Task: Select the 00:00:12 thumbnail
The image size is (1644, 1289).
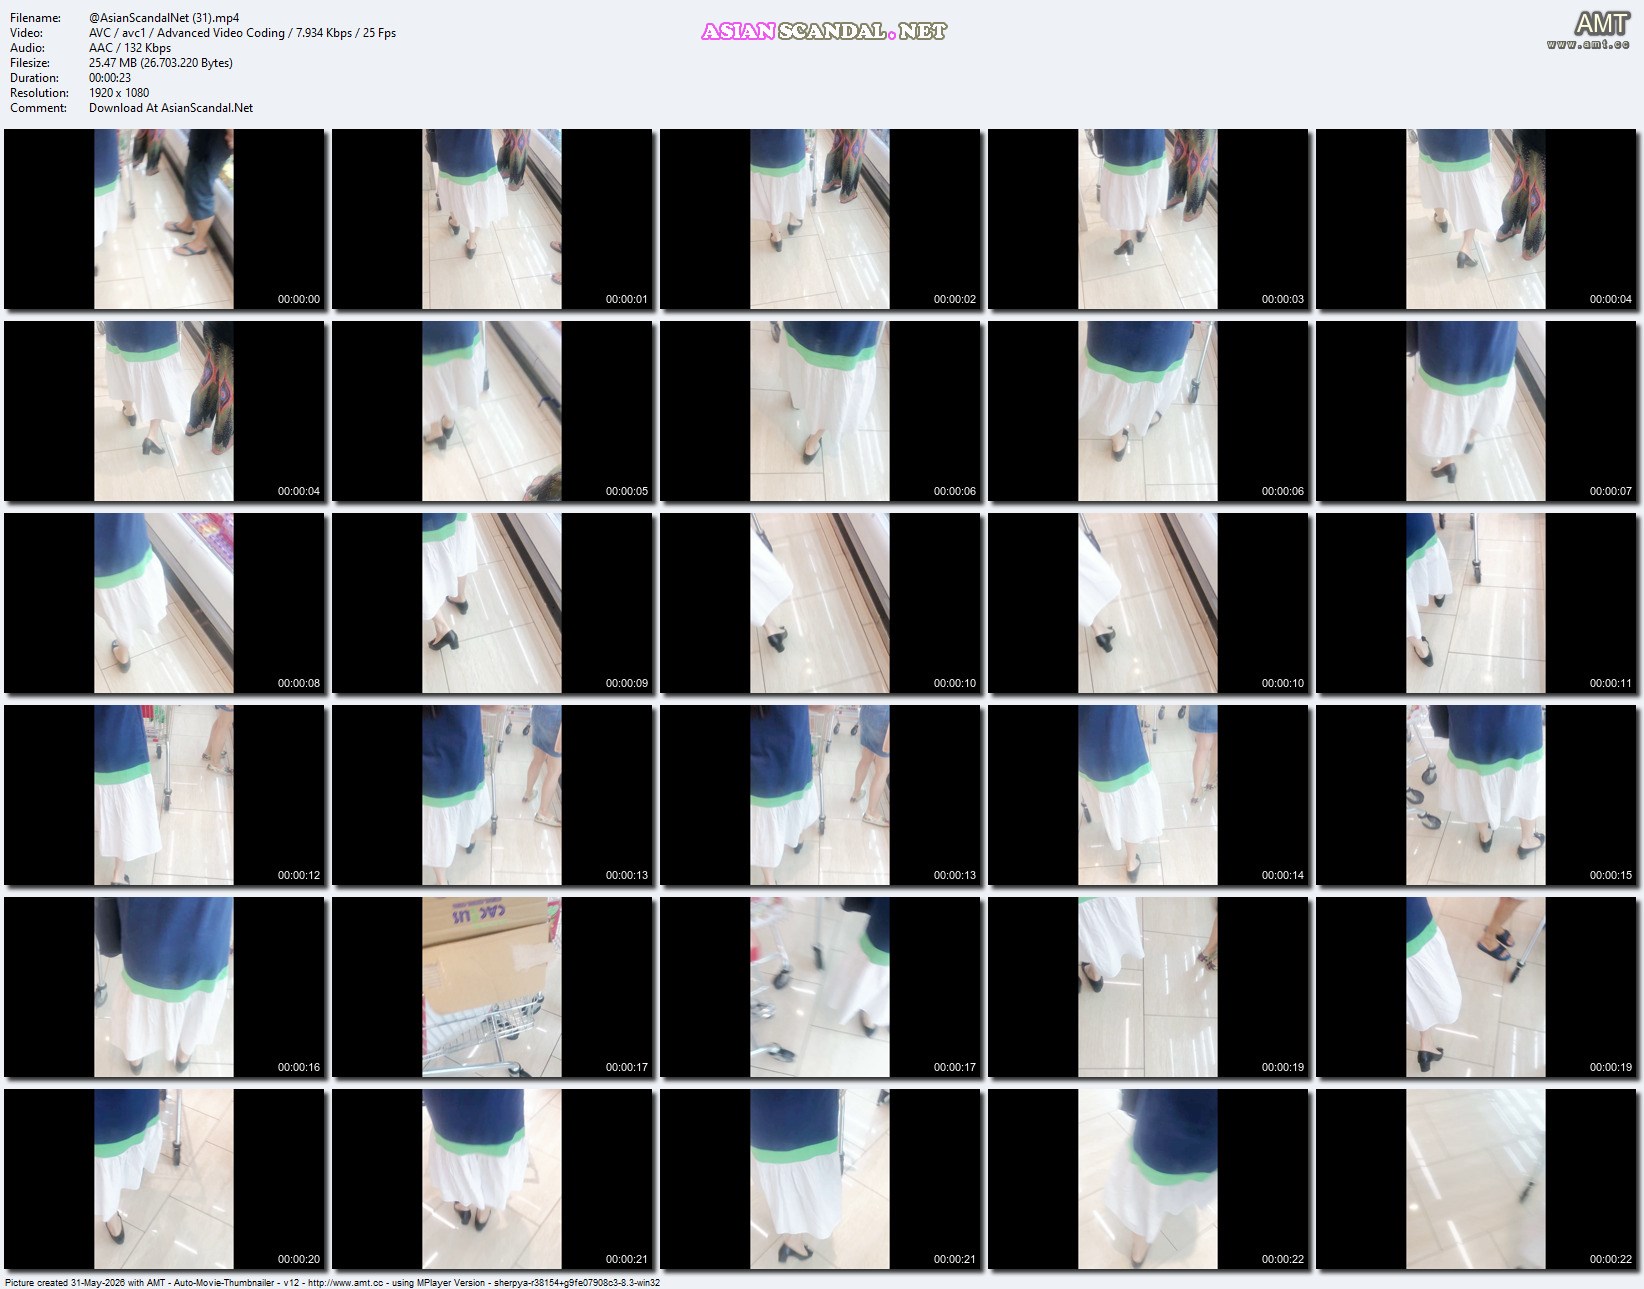Action: (164, 795)
